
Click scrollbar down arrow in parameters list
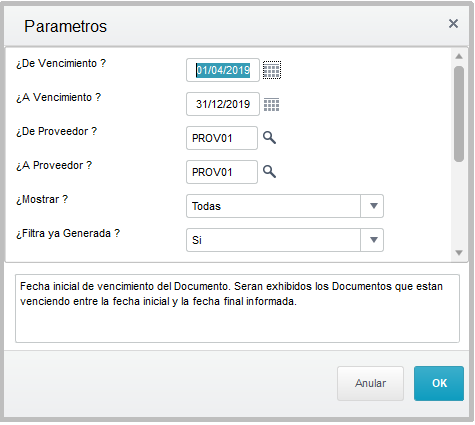(459, 253)
